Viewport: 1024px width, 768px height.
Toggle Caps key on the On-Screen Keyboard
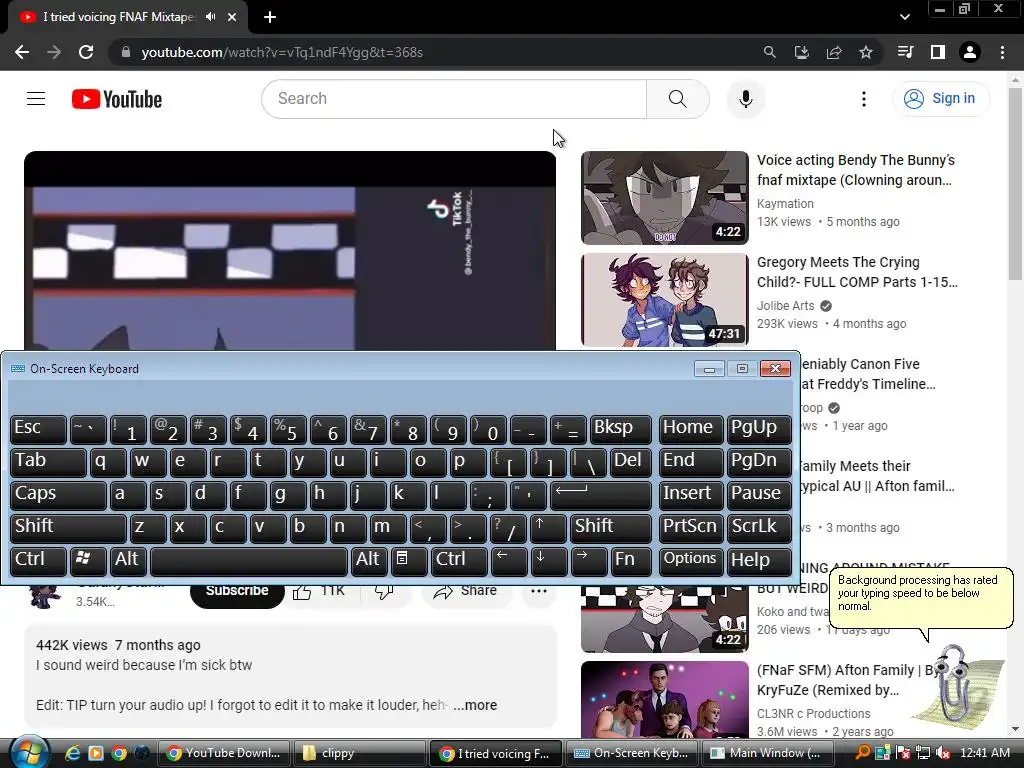coord(58,494)
